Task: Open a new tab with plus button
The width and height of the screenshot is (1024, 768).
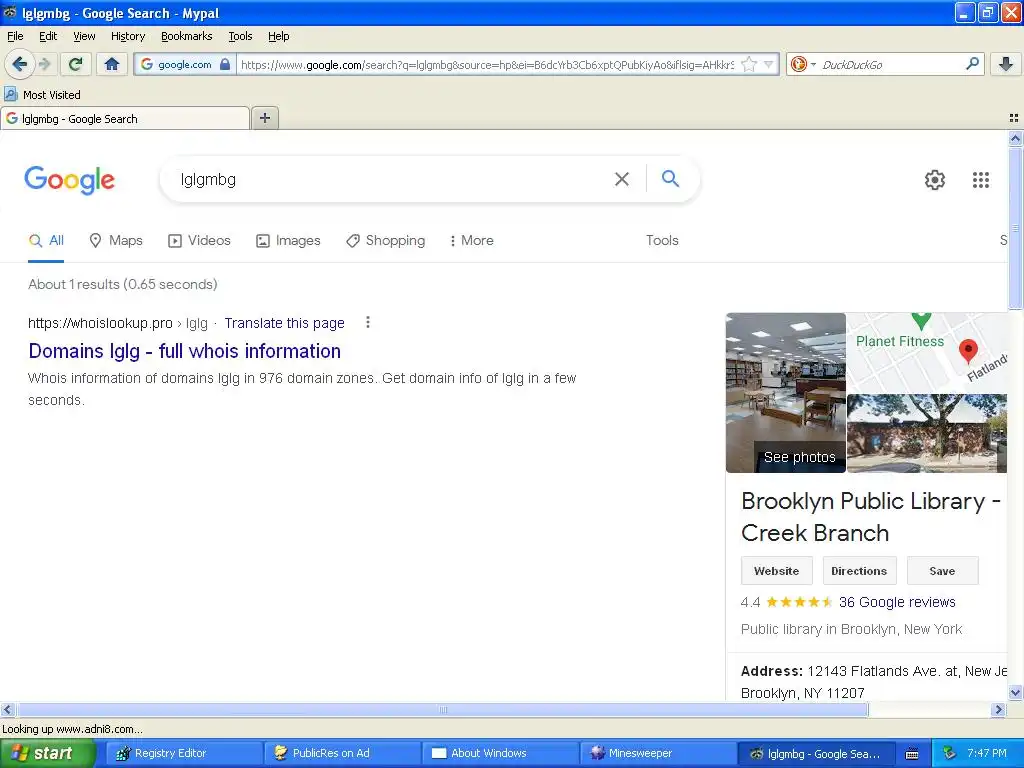Action: (x=264, y=118)
